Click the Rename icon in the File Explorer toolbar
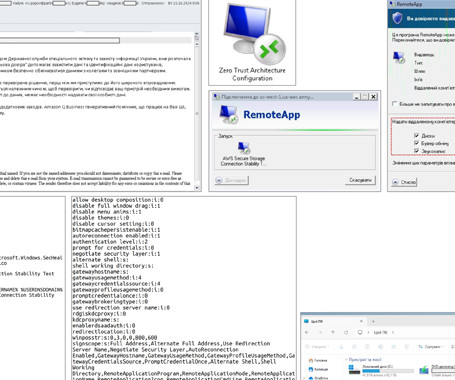Viewport: 455px width, 380px height. point(381,347)
